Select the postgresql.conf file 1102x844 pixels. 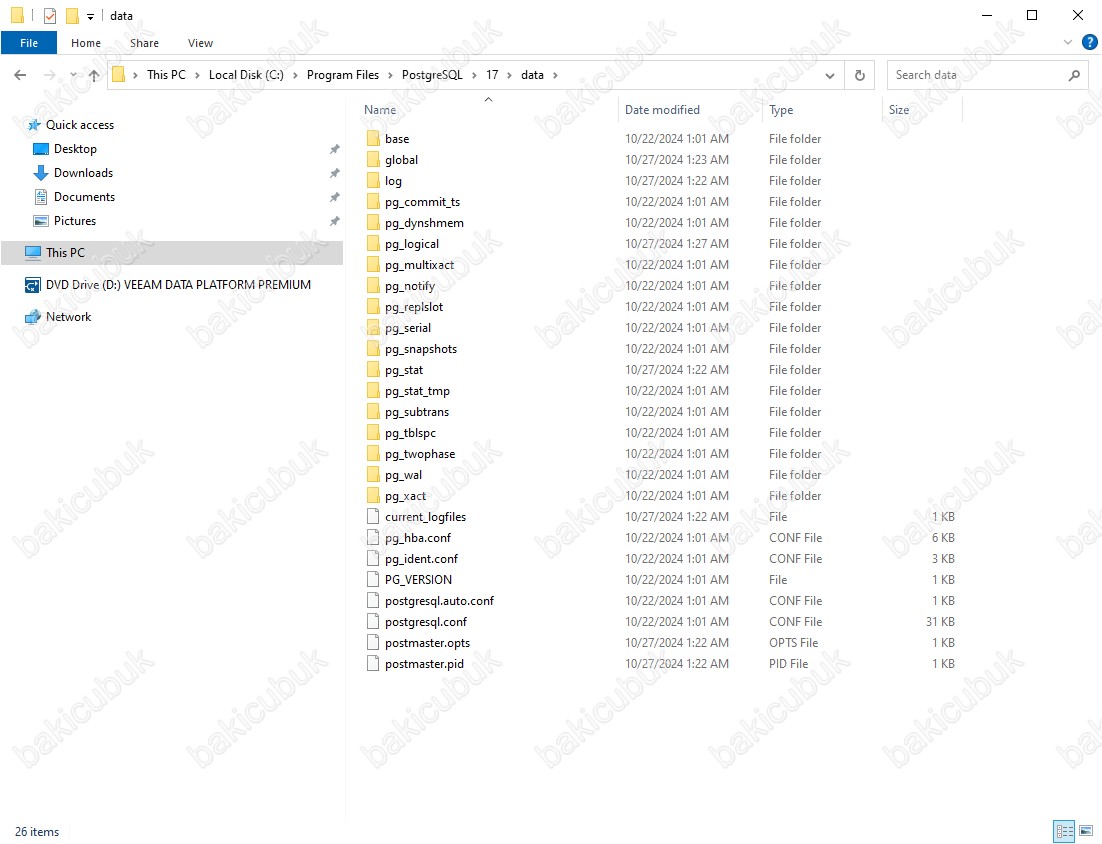point(425,622)
